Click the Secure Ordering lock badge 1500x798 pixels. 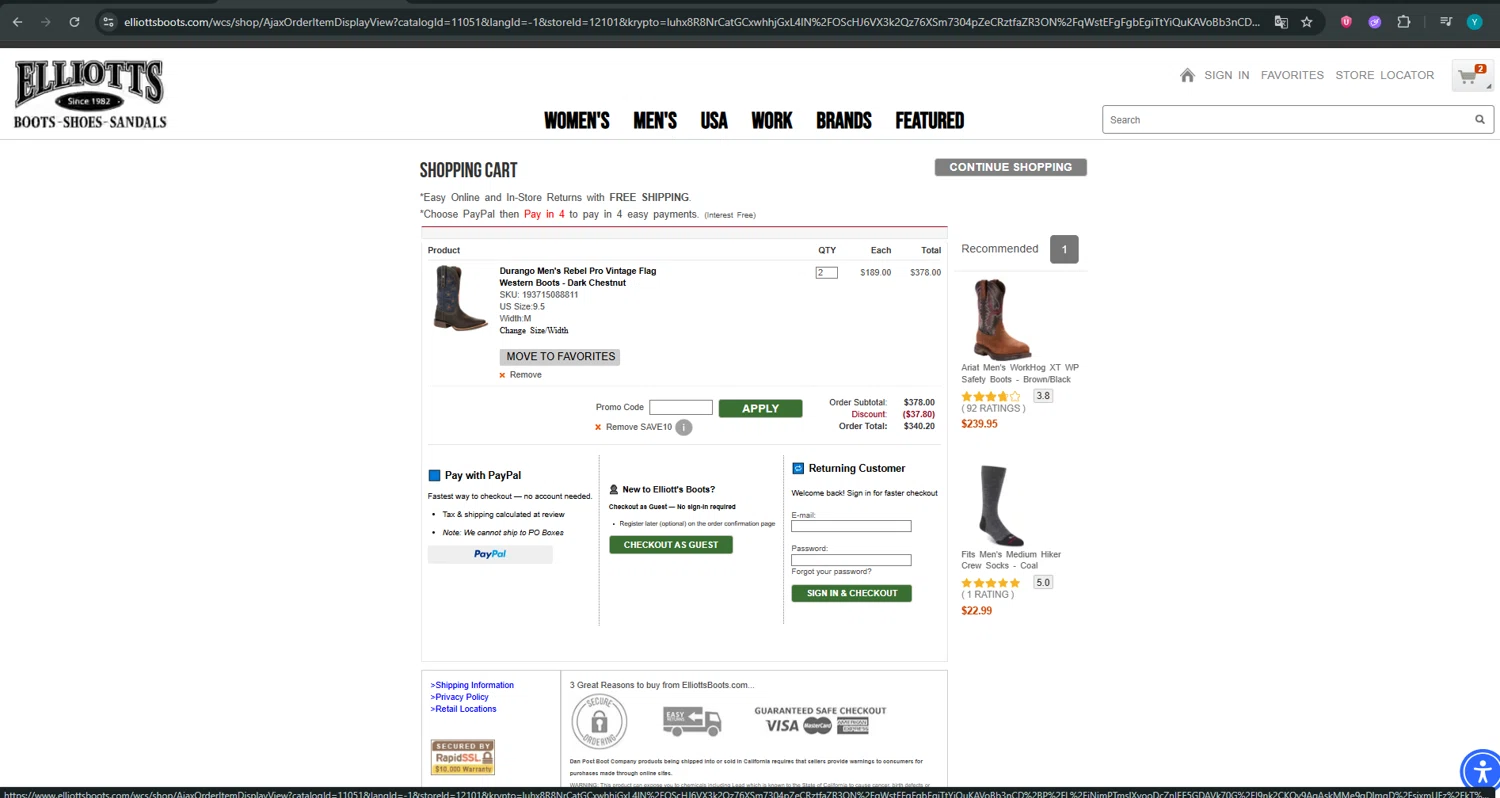point(599,722)
